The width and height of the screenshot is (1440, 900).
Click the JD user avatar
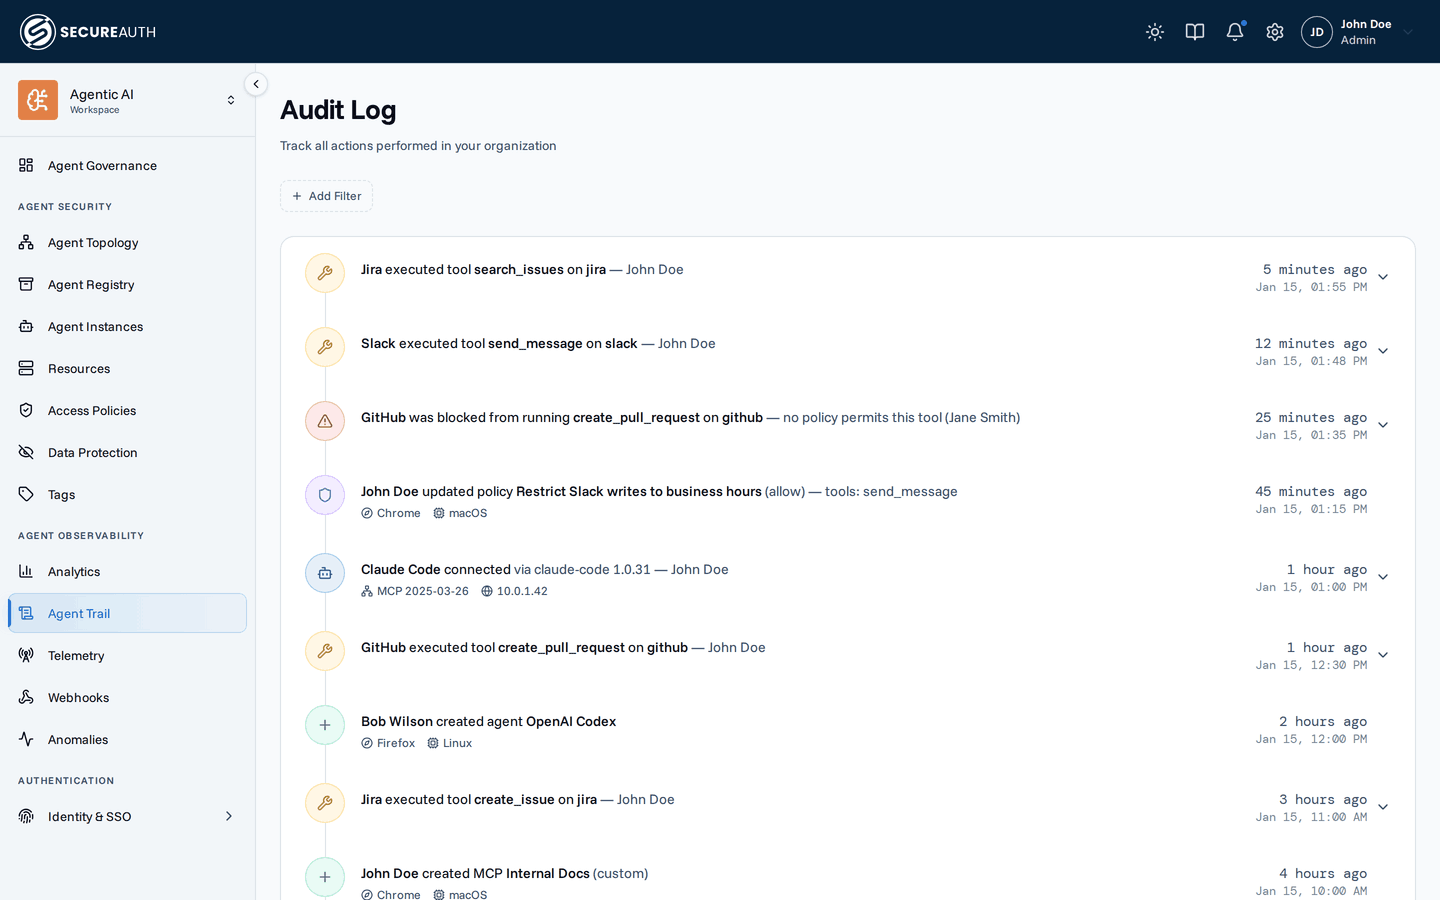pyautogui.click(x=1317, y=32)
